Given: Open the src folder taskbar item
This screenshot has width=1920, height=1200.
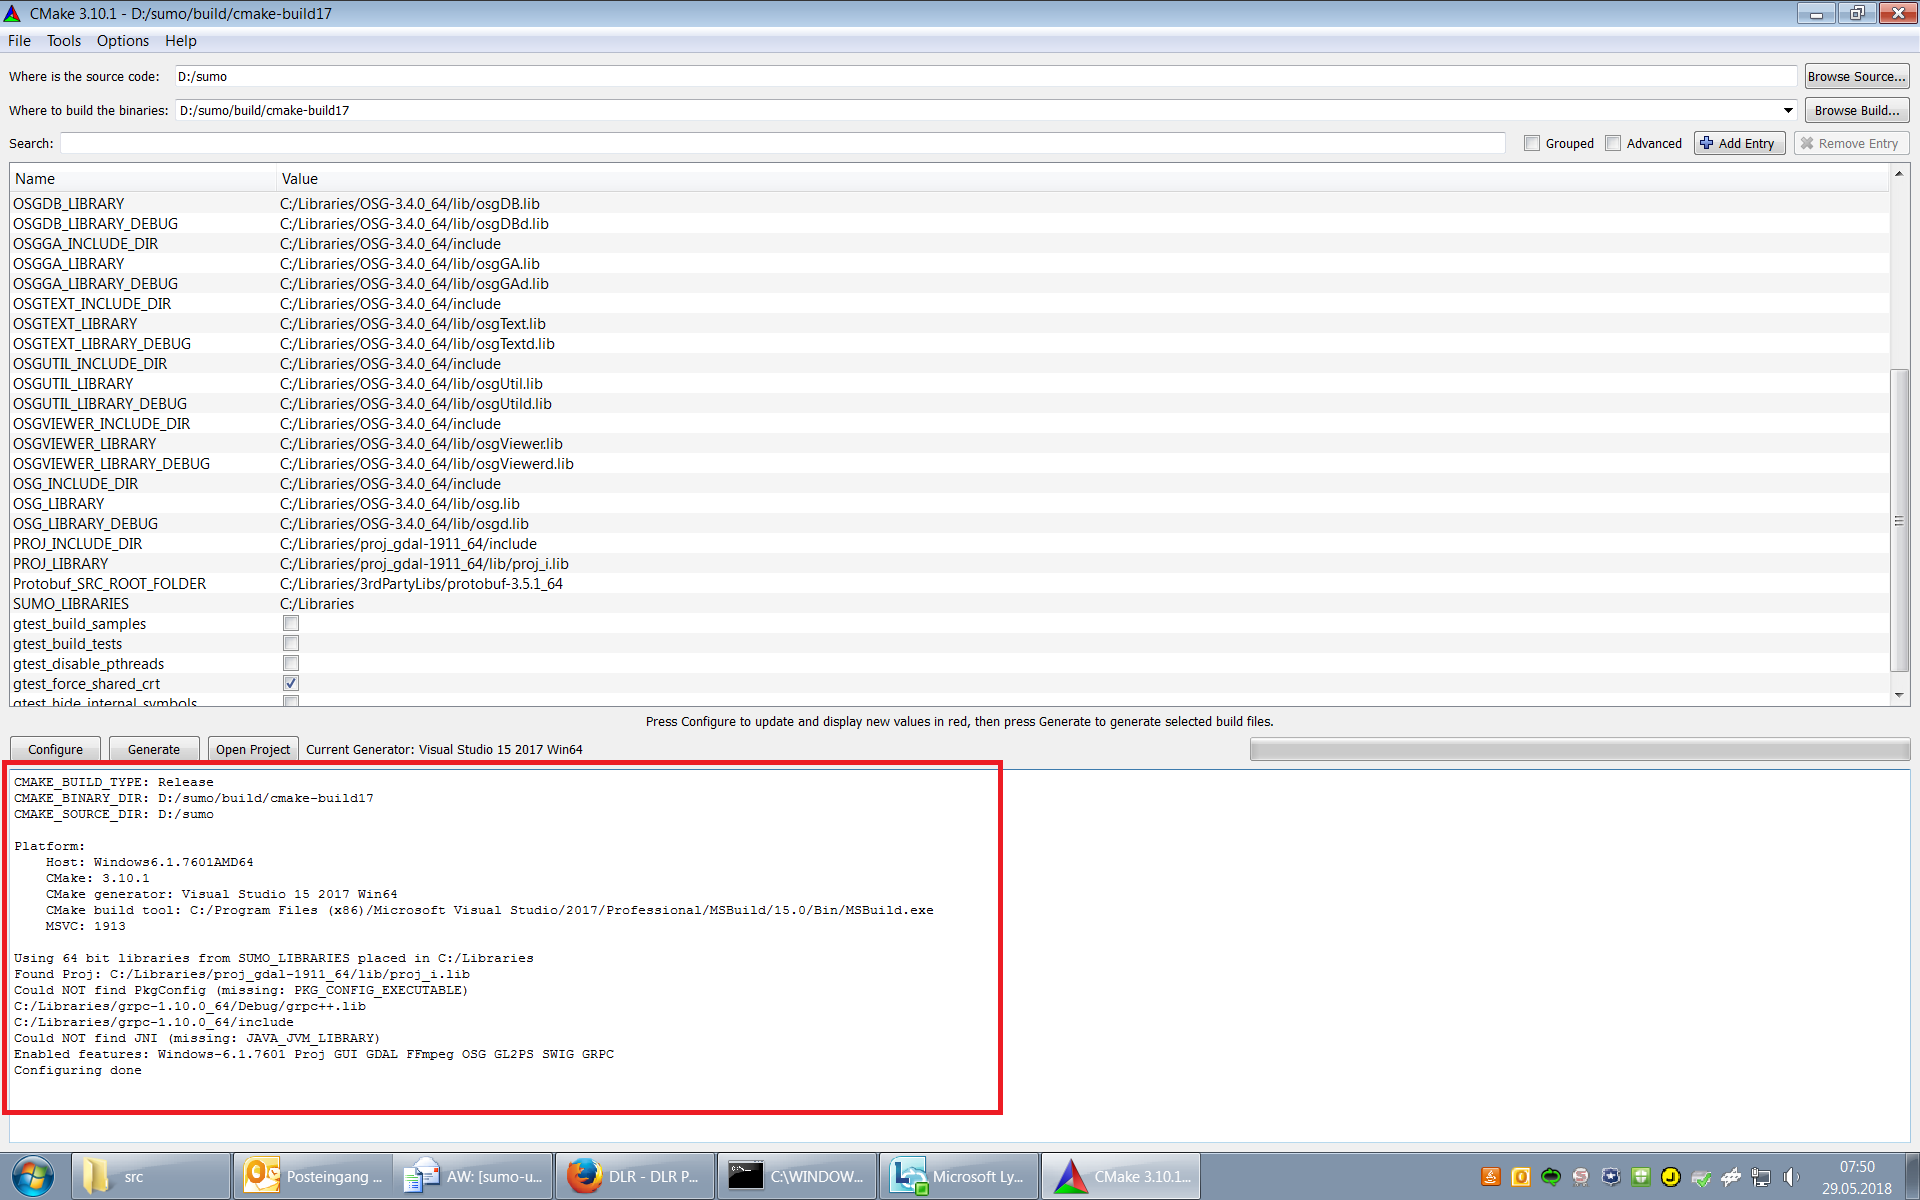Looking at the screenshot, I should click(151, 1176).
